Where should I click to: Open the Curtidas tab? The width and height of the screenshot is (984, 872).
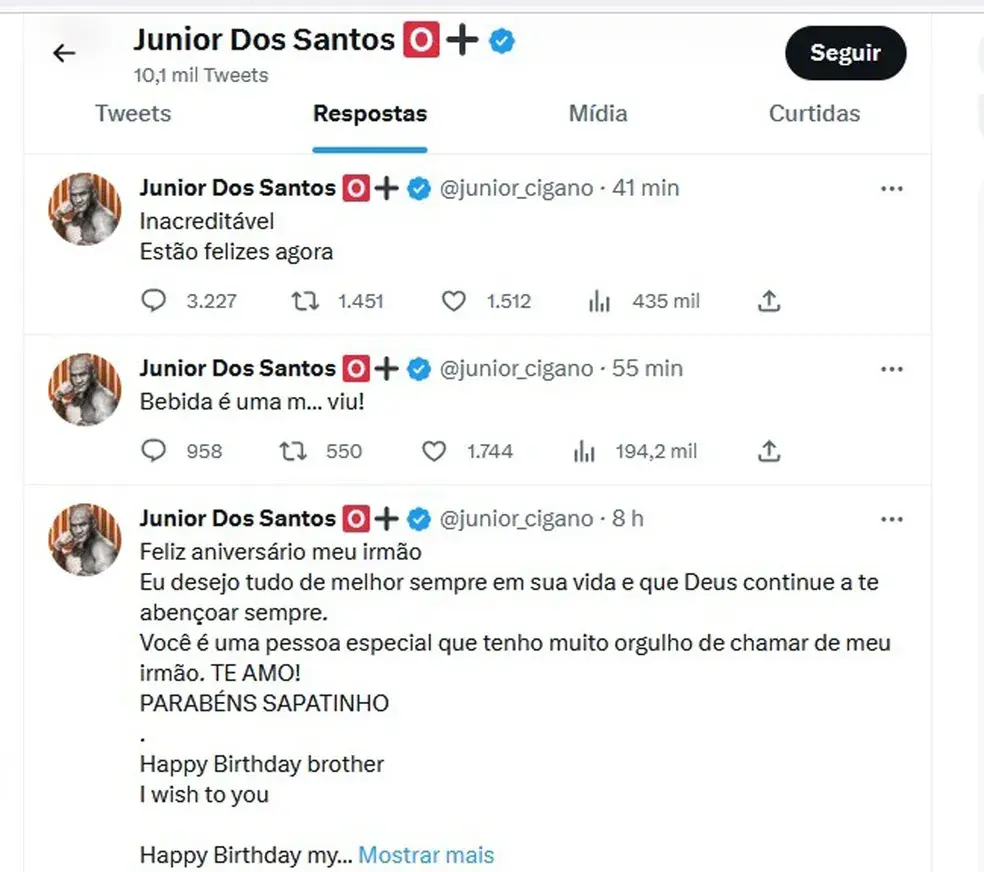tap(814, 114)
